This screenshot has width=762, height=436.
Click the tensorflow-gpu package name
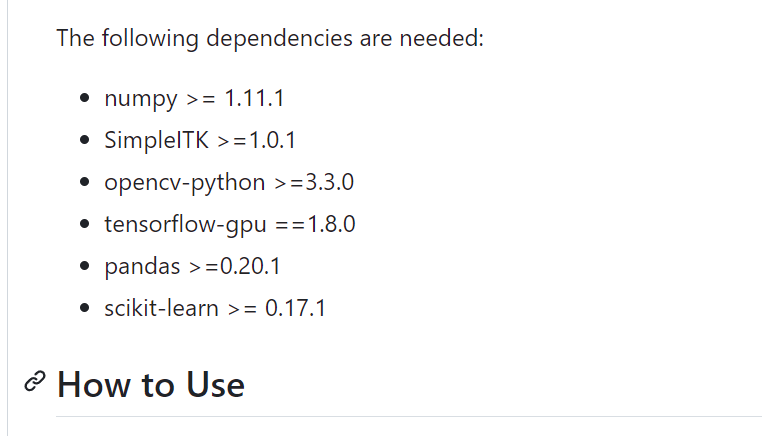point(186,225)
